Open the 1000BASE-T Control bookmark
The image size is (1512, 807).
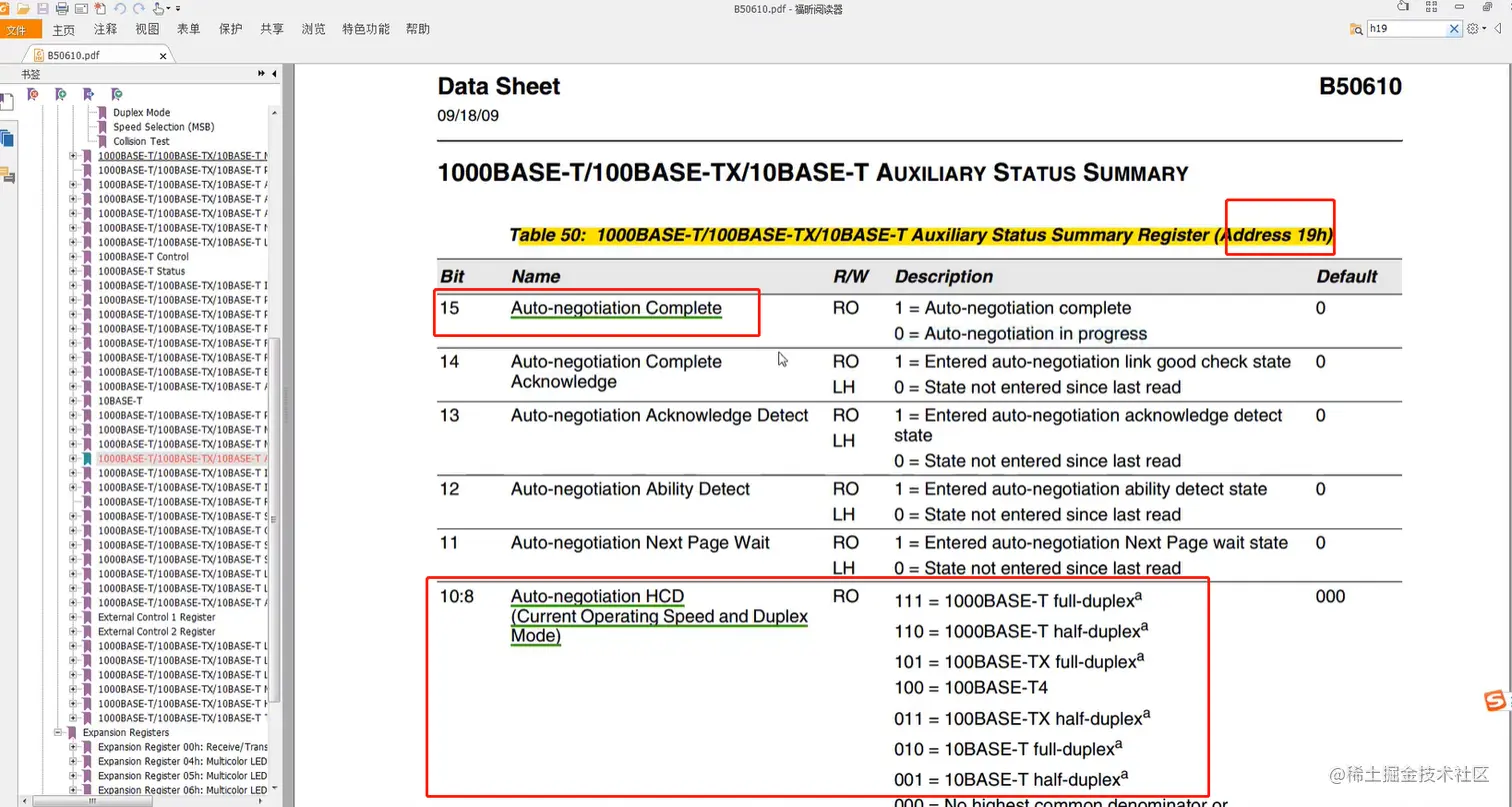point(143,257)
